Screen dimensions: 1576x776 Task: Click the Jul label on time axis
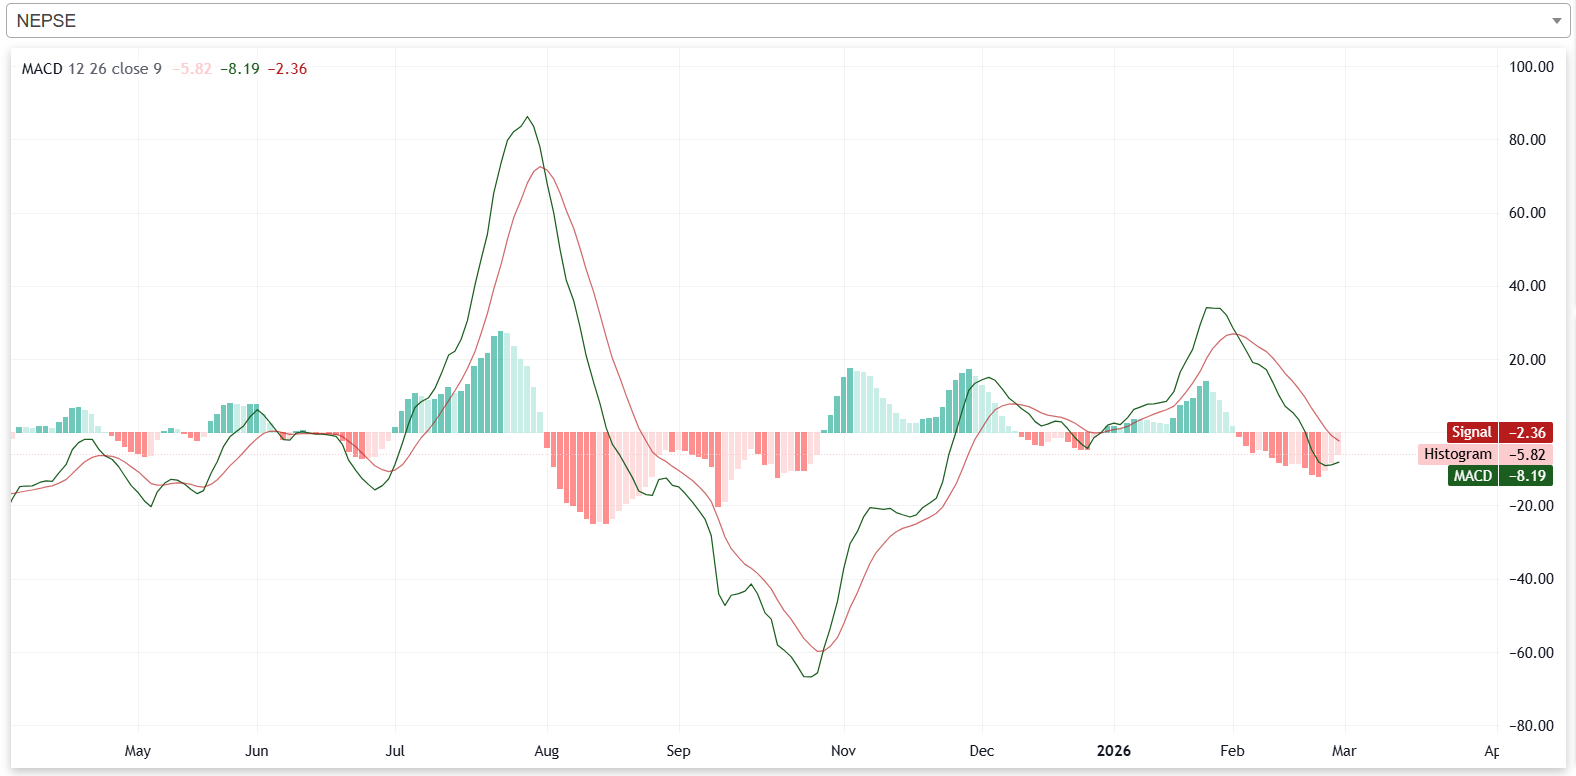coord(395,751)
